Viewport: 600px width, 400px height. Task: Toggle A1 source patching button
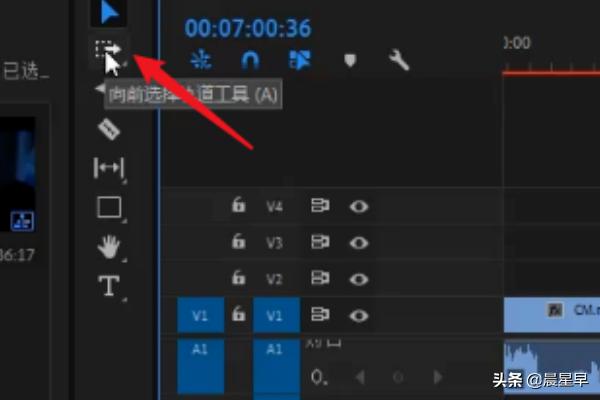pos(201,366)
